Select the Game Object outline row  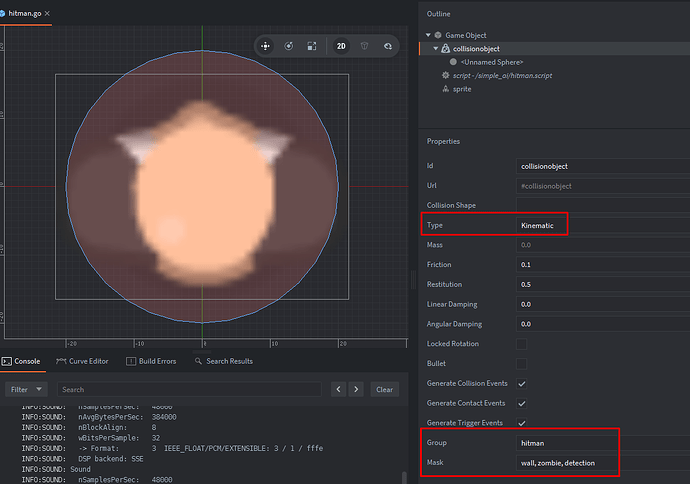[554, 35]
